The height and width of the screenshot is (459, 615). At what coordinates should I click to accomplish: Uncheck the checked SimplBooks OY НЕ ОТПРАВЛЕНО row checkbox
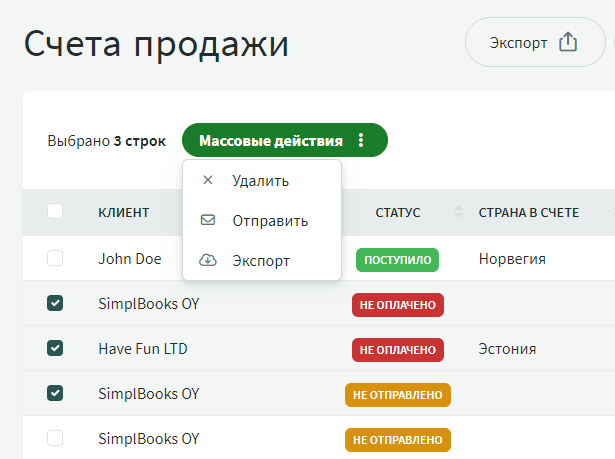[55, 393]
